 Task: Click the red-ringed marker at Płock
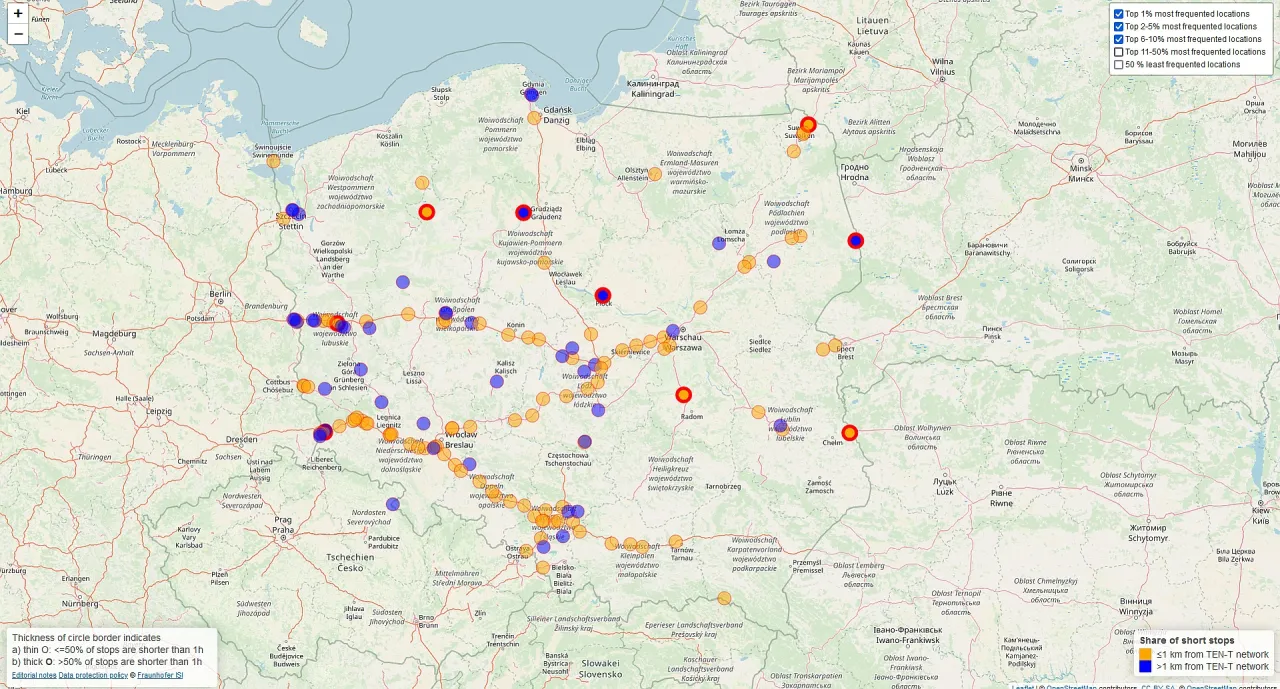click(601, 295)
